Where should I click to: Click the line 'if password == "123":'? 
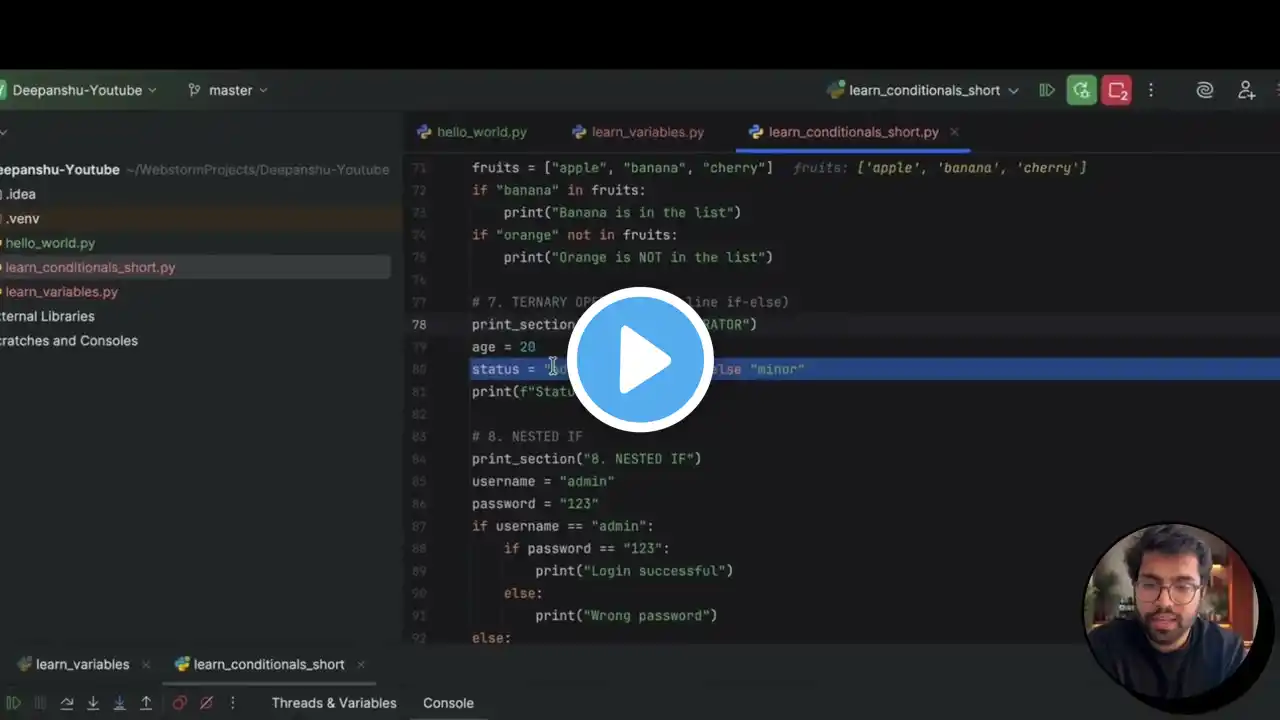(x=587, y=549)
